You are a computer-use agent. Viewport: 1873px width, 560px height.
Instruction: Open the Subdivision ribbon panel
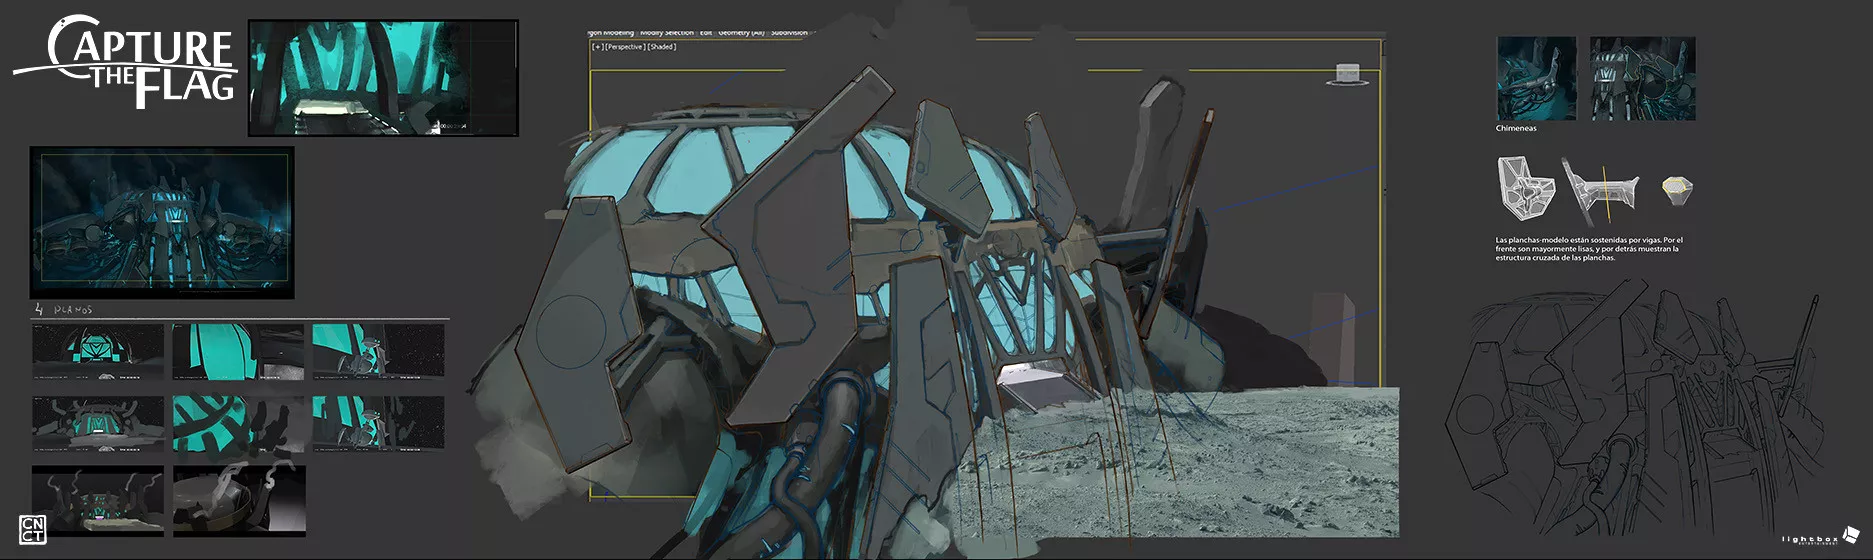pos(789,33)
